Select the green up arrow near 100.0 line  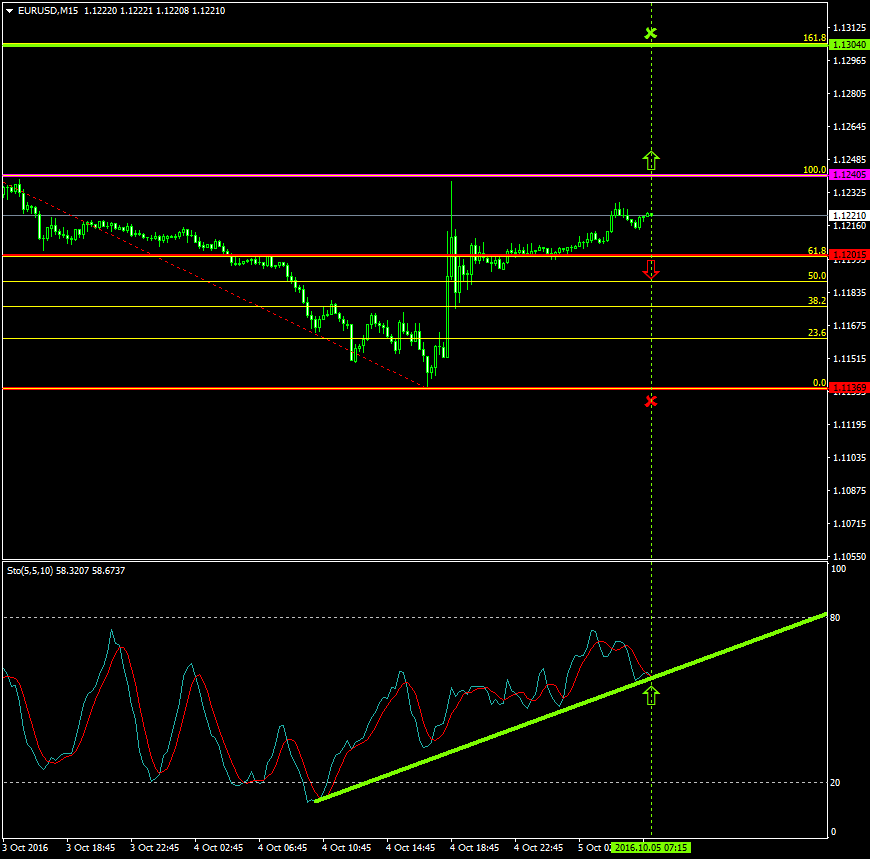point(651,159)
